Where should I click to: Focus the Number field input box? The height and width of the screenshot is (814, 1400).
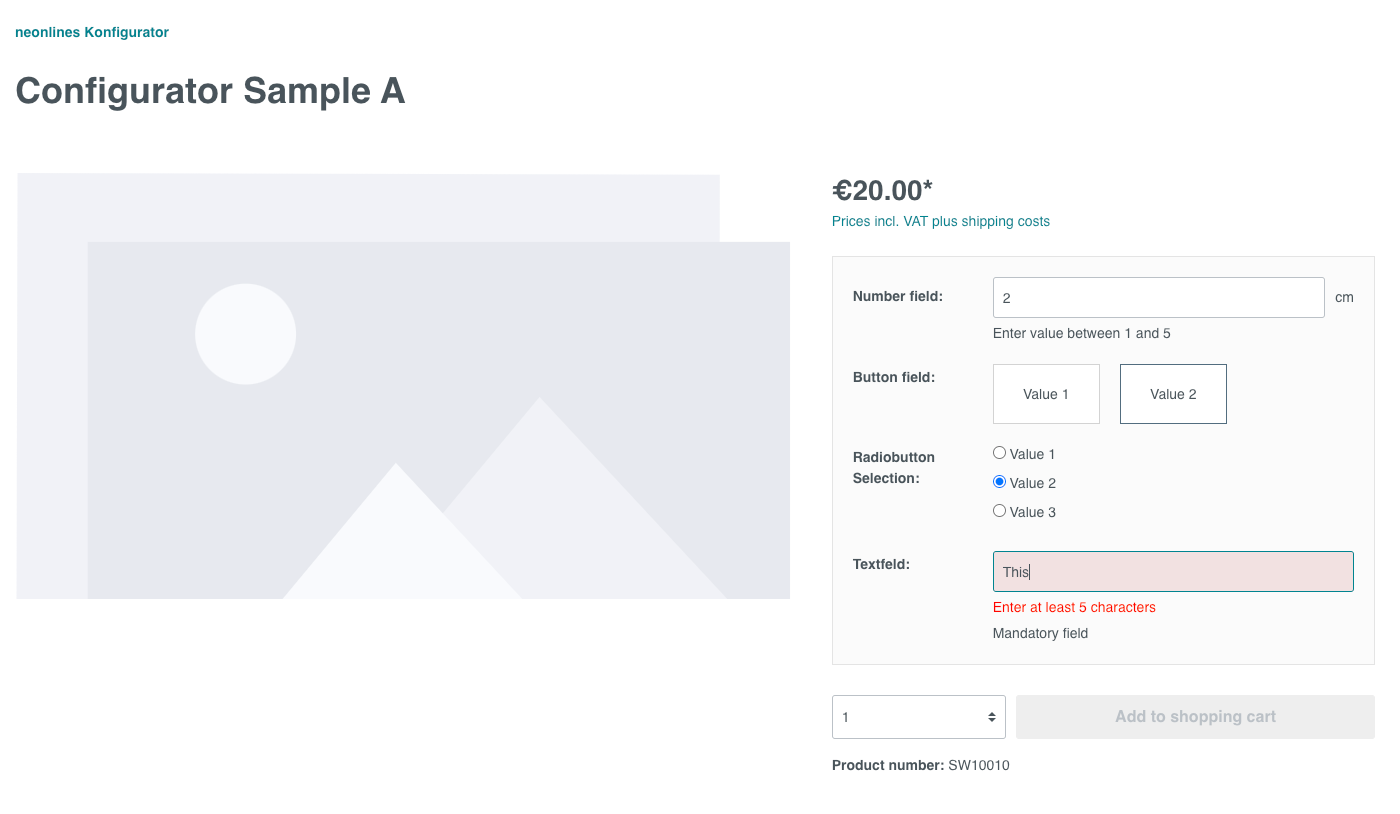coord(1158,298)
